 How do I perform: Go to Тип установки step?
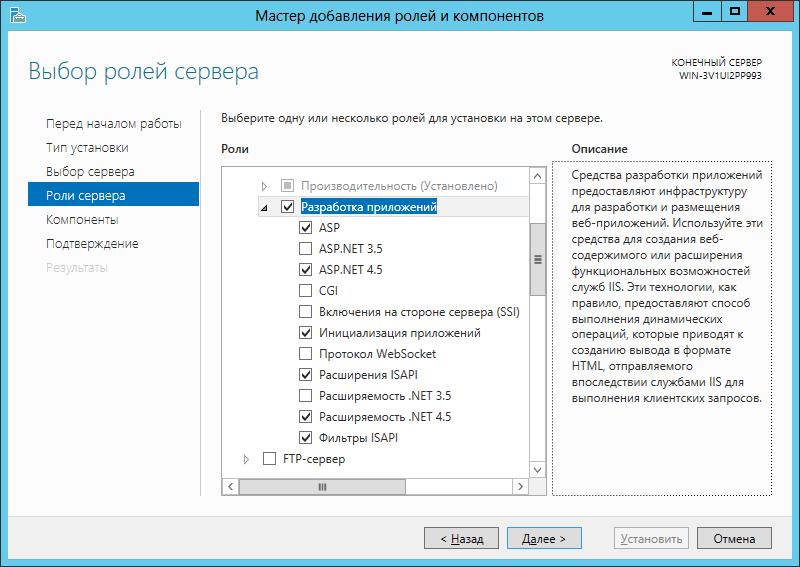[x=87, y=147]
